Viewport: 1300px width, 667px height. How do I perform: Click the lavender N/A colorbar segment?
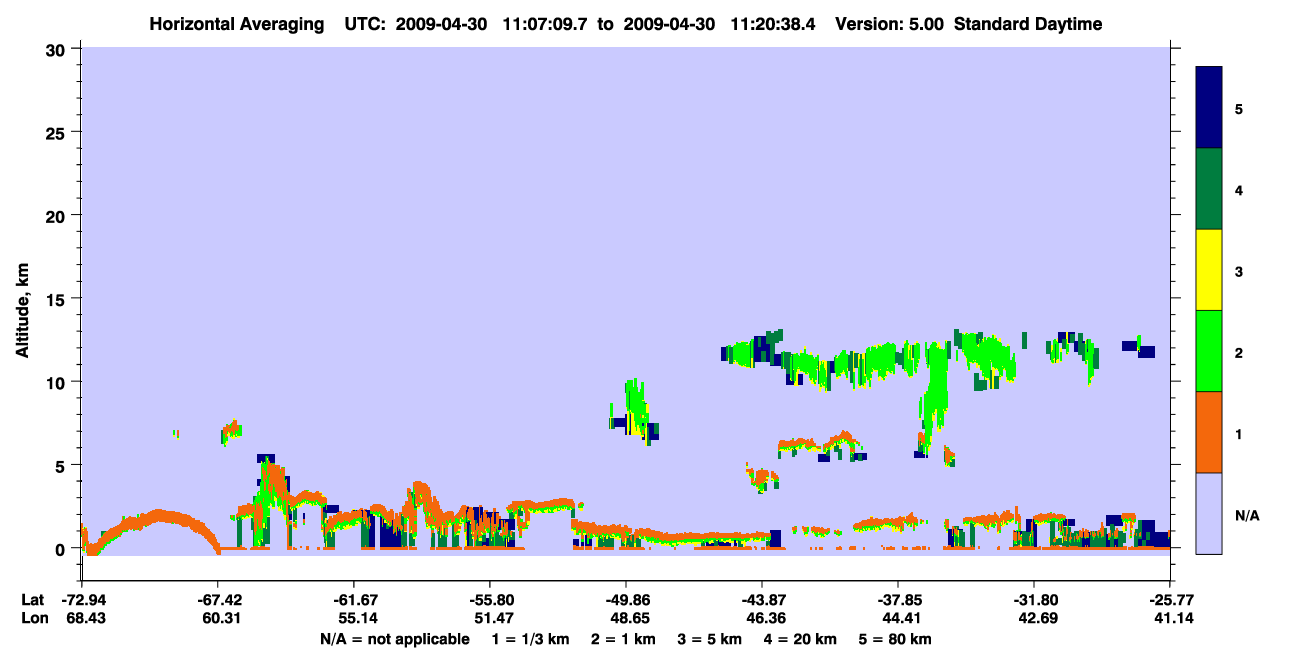pyautogui.click(x=1209, y=513)
